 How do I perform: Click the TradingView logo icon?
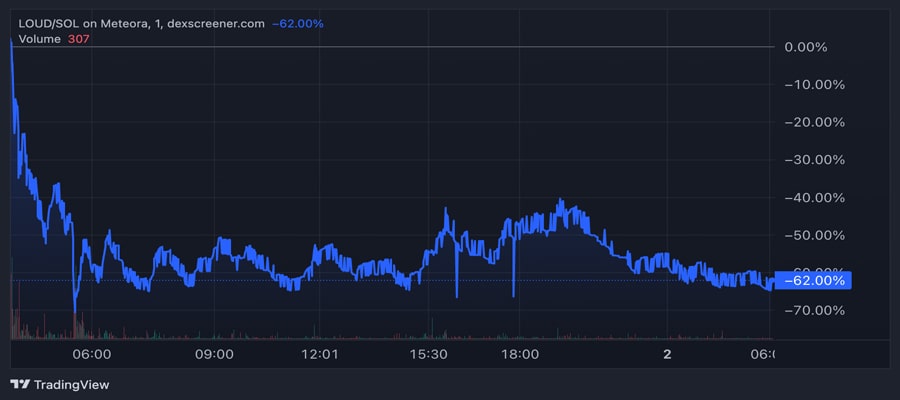click(x=20, y=385)
